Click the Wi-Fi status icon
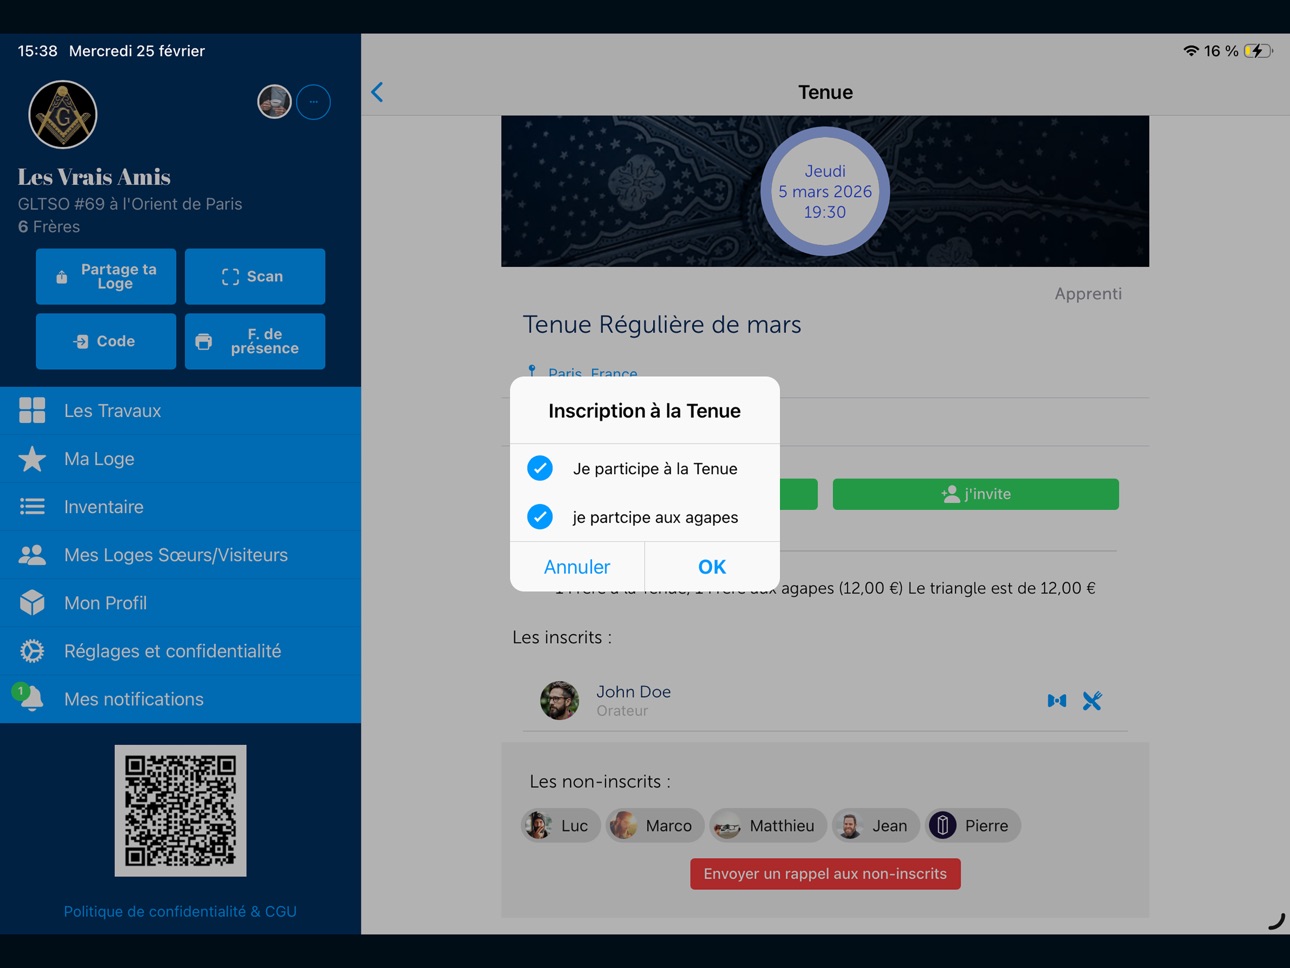The height and width of the screenshot is (968, 1290). coord(1191,51)
